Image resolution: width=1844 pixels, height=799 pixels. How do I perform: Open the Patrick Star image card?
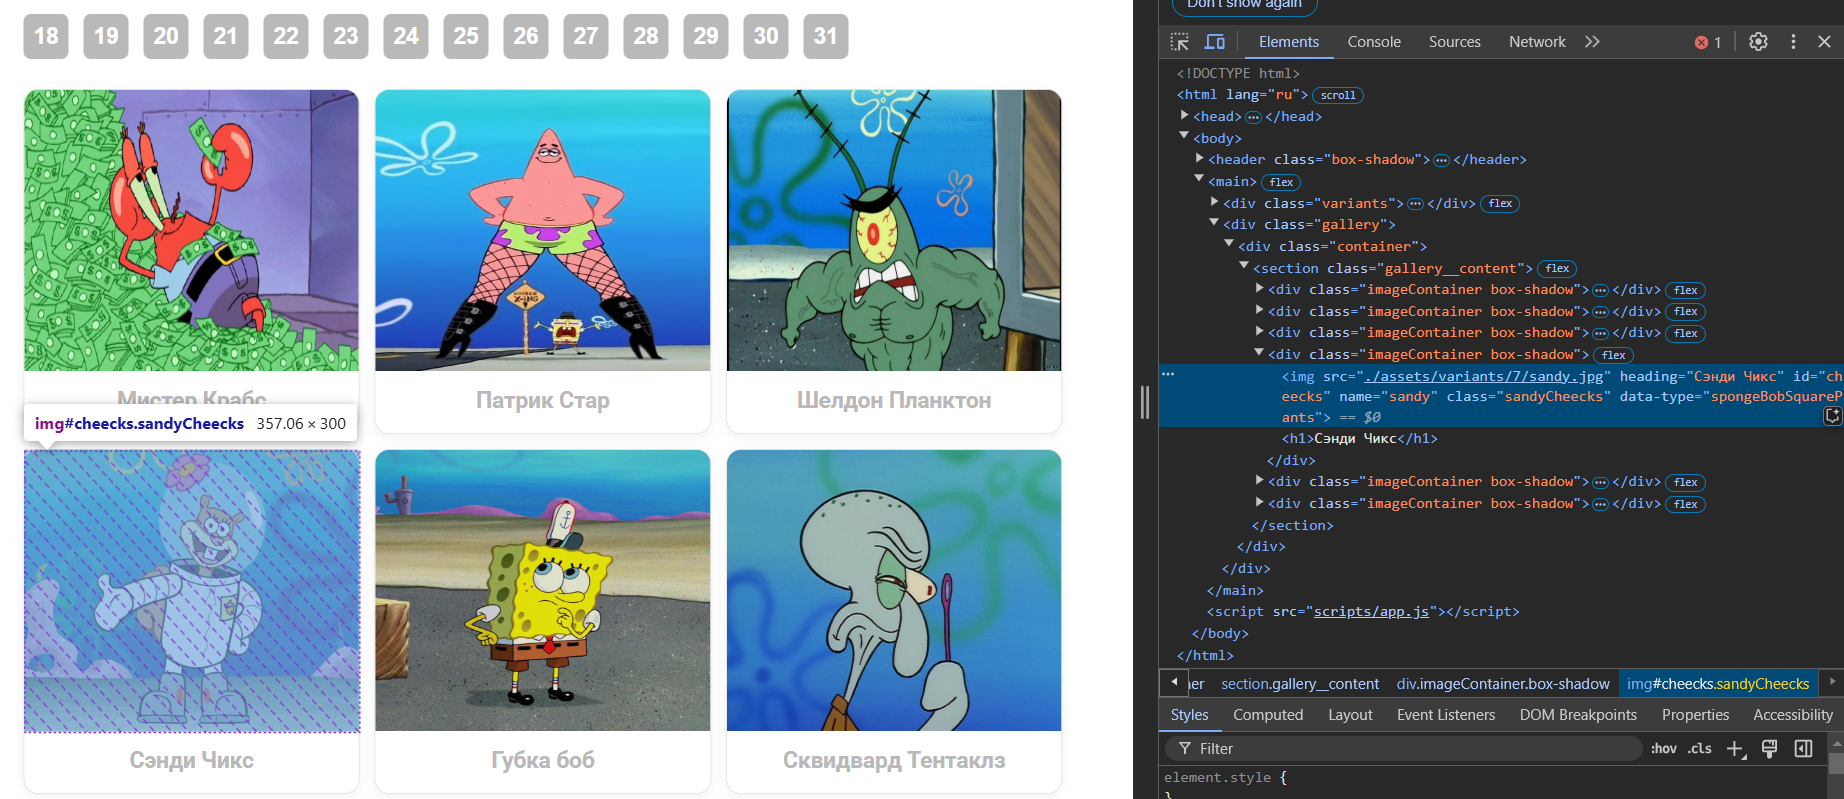[x=543, y=231]
